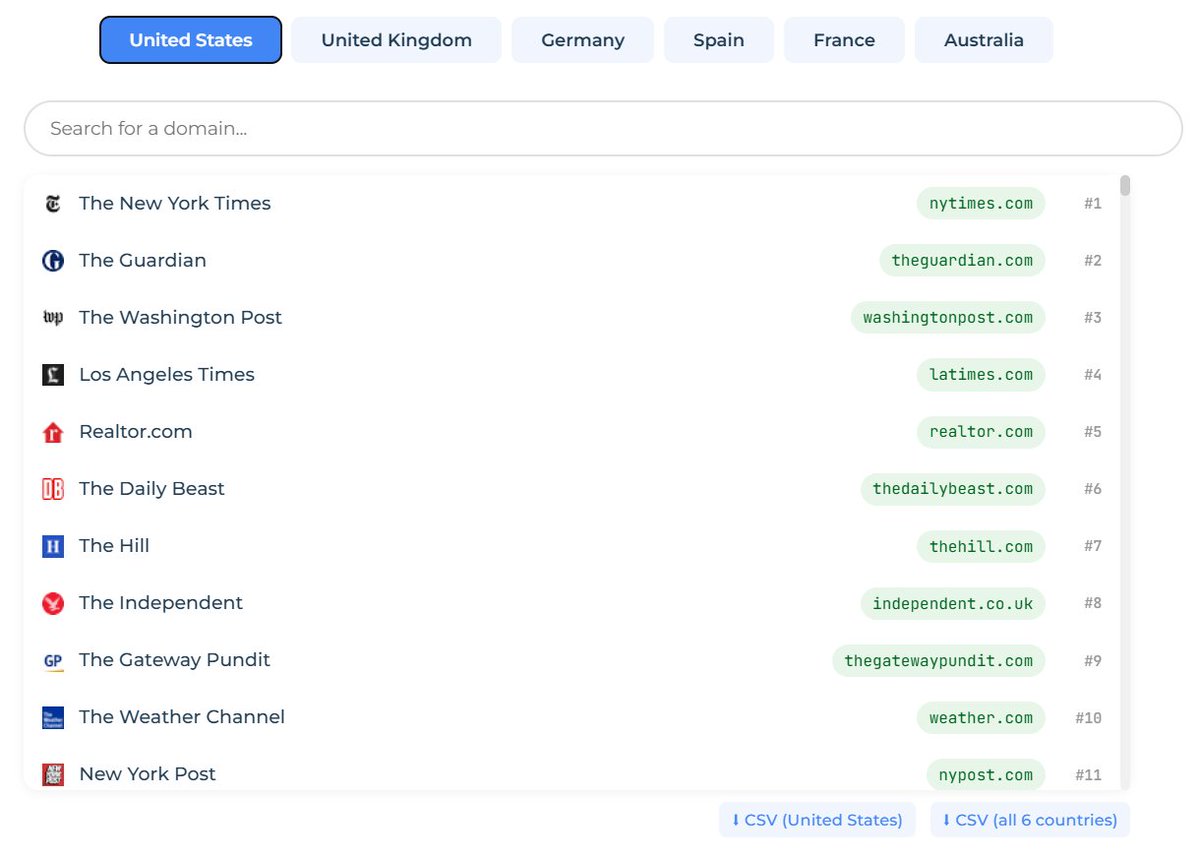Click the New York Post icon
The height and width of the screenshot is (858, 1200).
53,774
